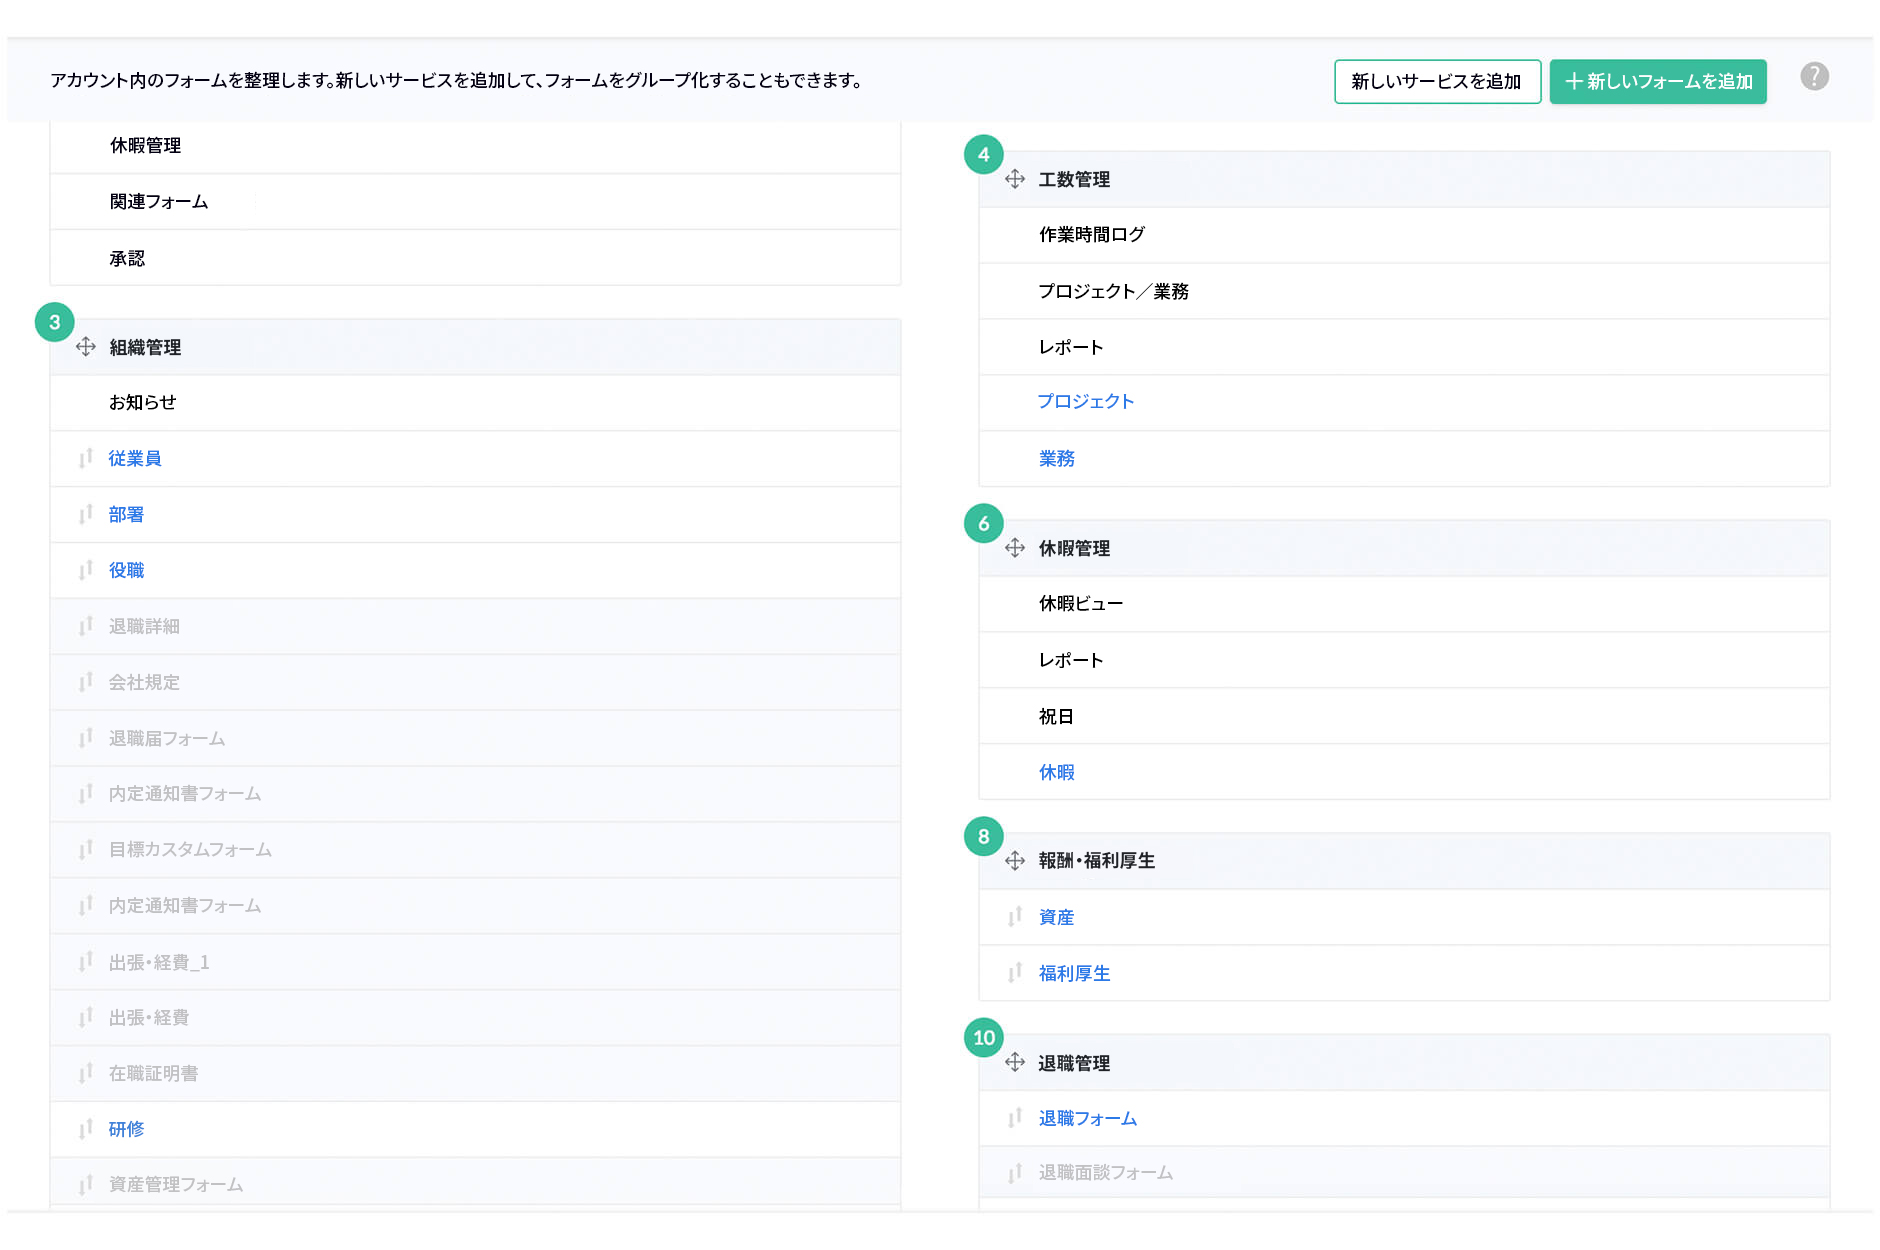Click the move handle beside 報酬・福利厚生
Image resolution: width=1880 pixels, height=1250 pixels.
[x=1015, y=860]
